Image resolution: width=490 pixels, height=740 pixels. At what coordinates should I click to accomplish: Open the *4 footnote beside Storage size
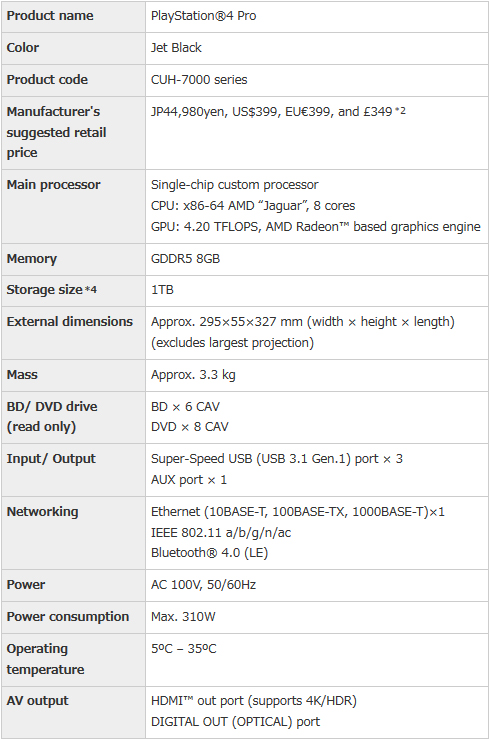click(x=91, y=289)
